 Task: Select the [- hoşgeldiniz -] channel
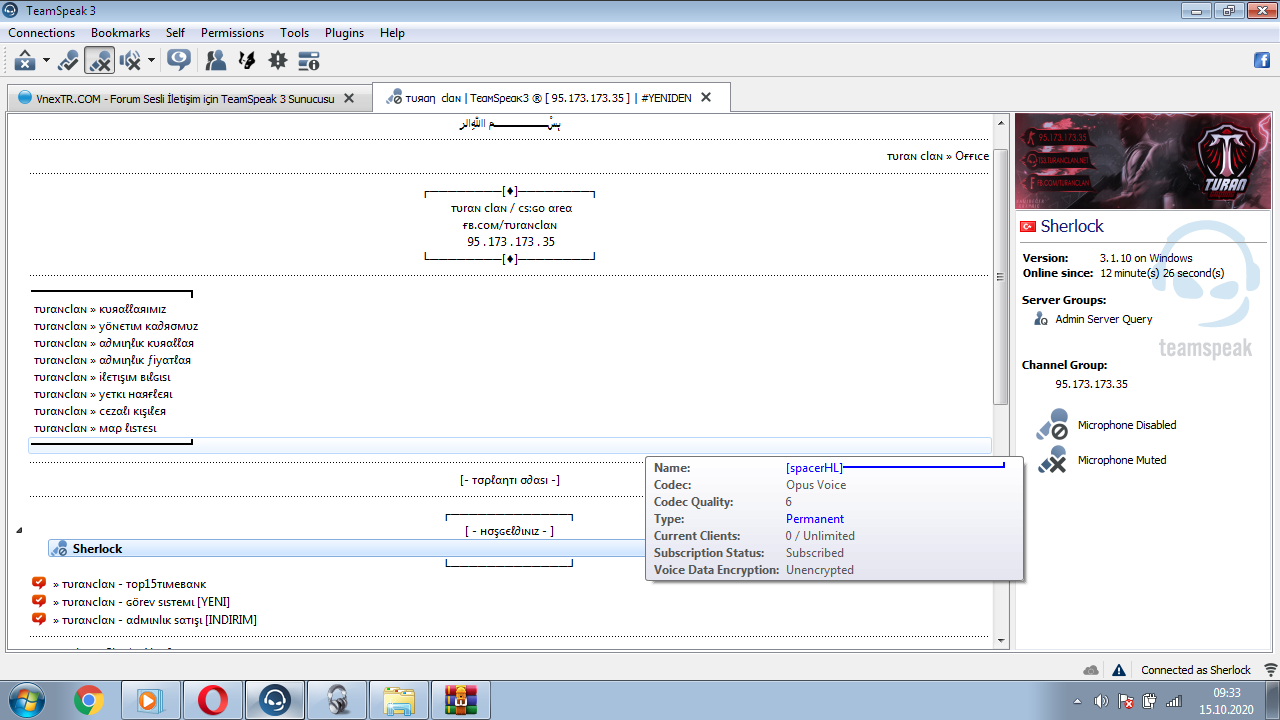[510, 531]
